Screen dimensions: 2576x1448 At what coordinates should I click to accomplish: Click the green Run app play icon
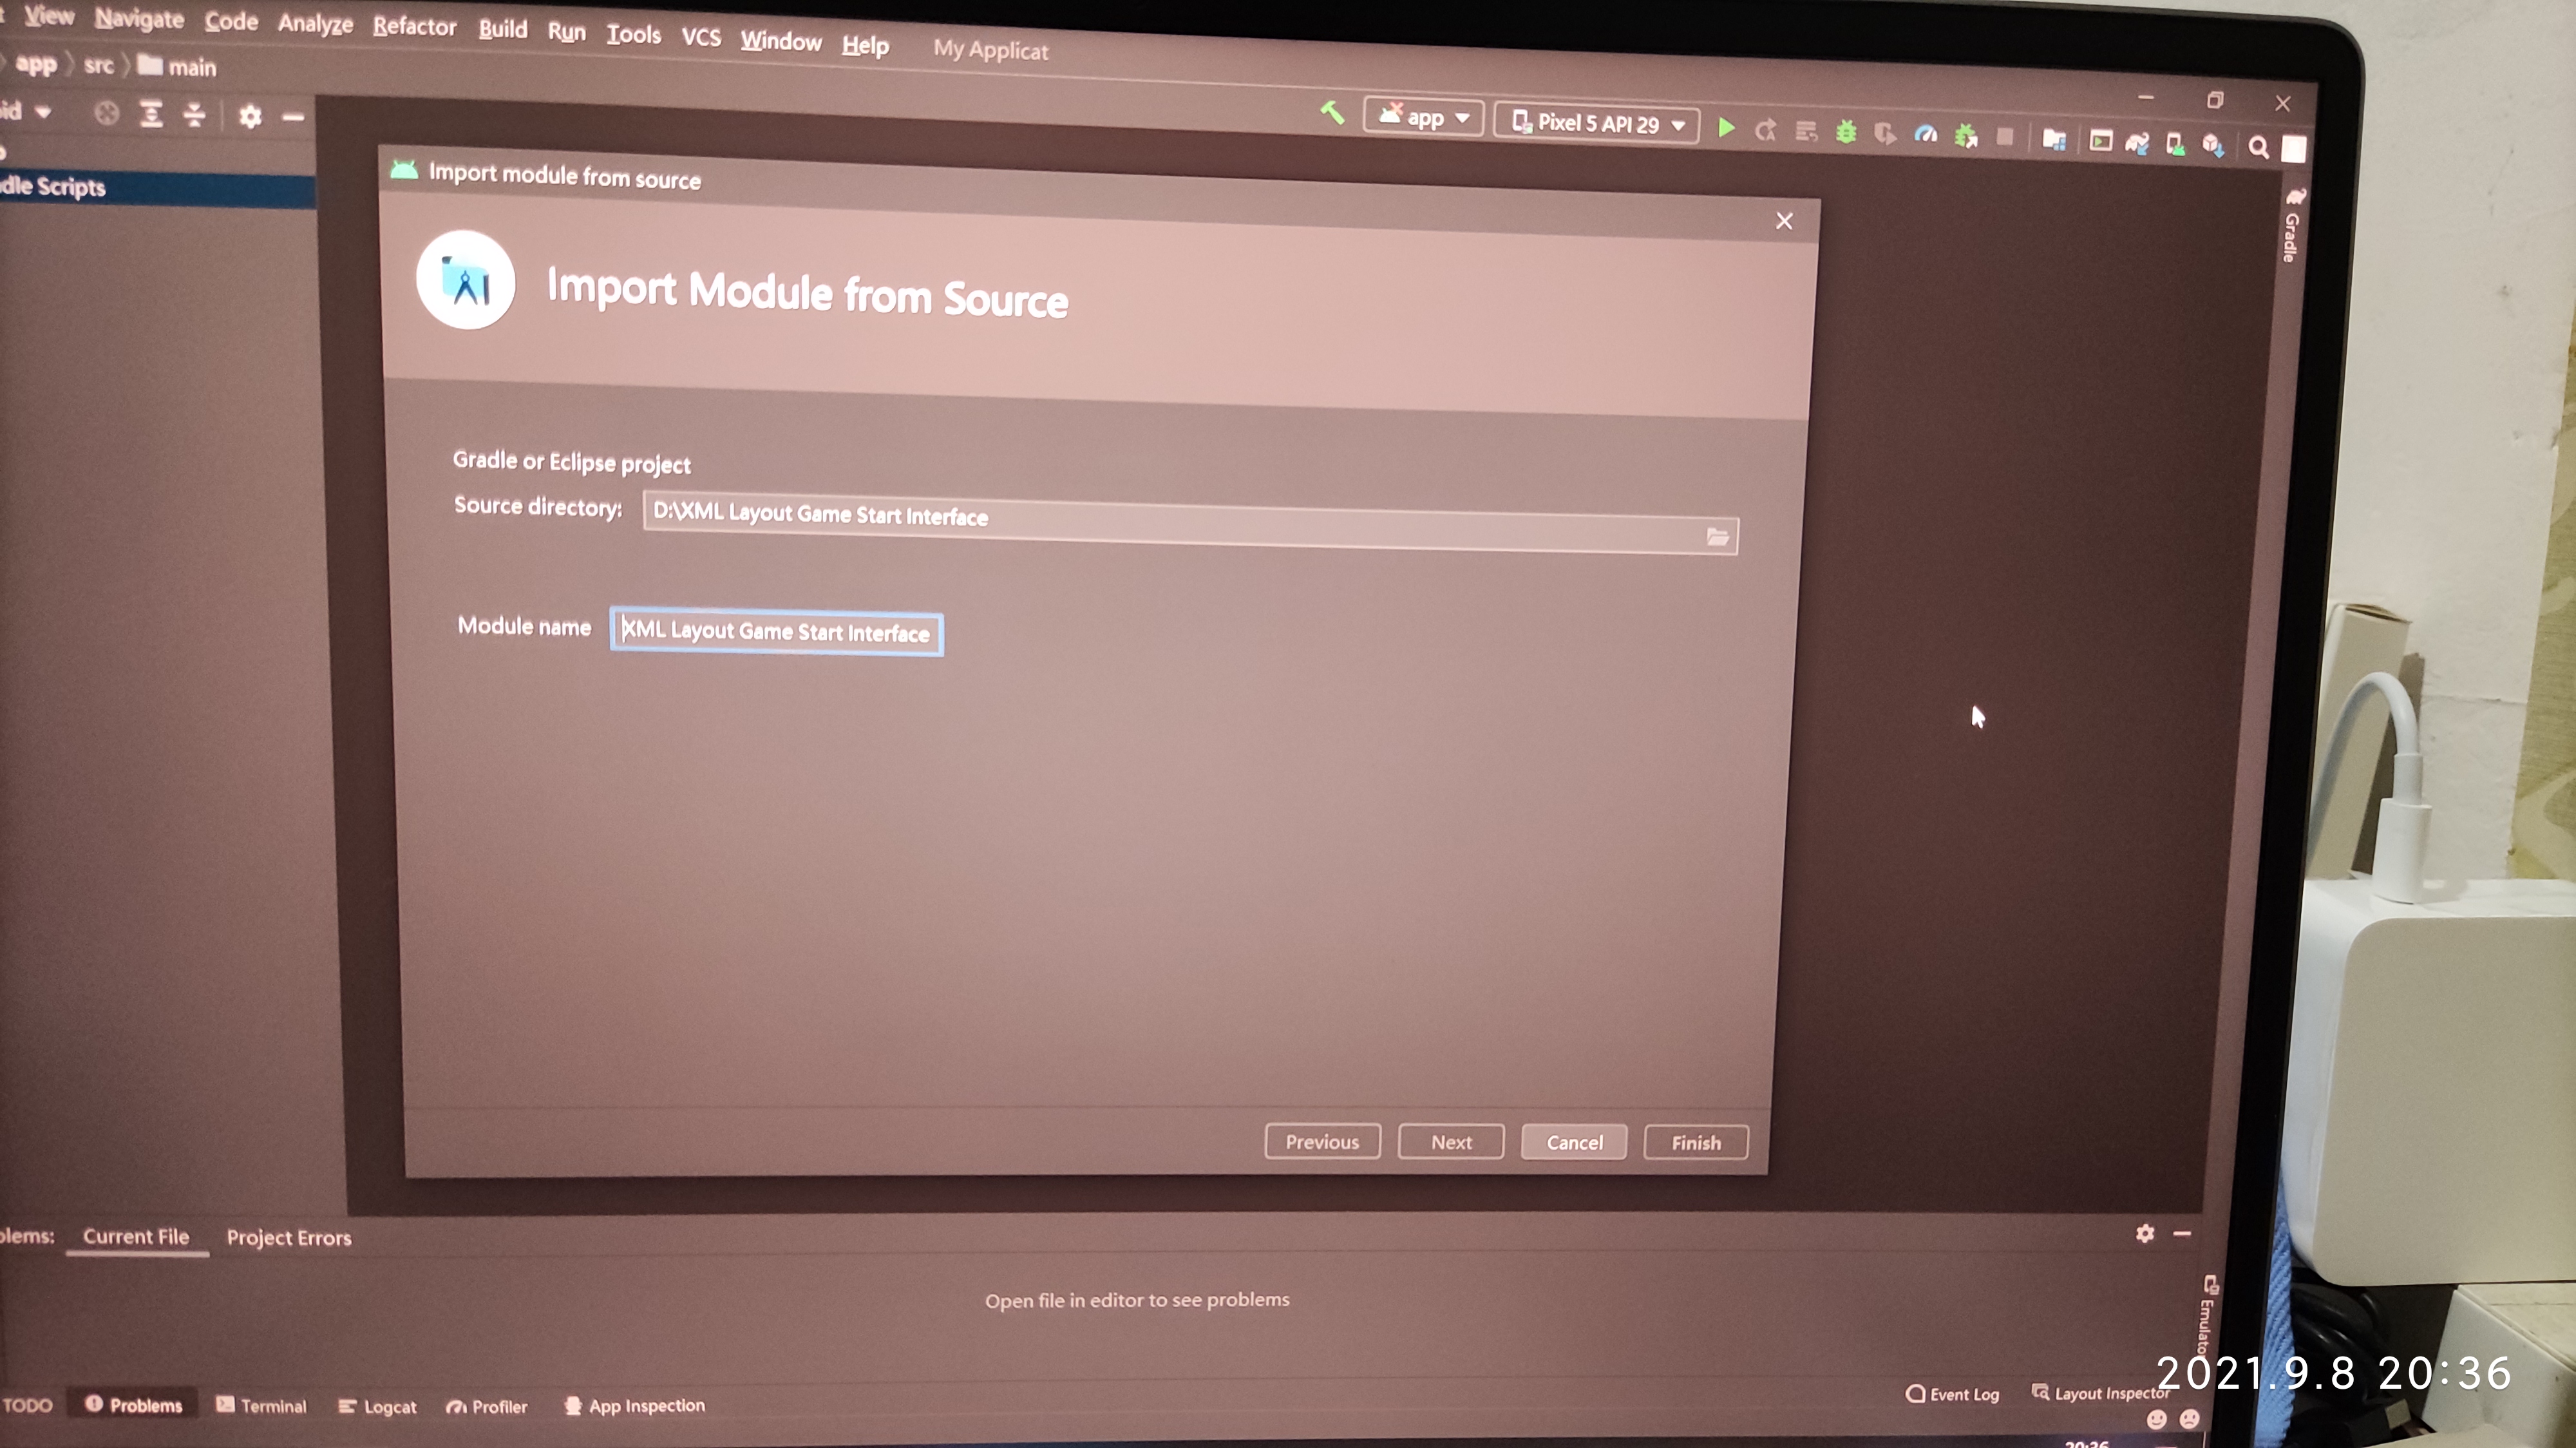tap(1726, 128)
